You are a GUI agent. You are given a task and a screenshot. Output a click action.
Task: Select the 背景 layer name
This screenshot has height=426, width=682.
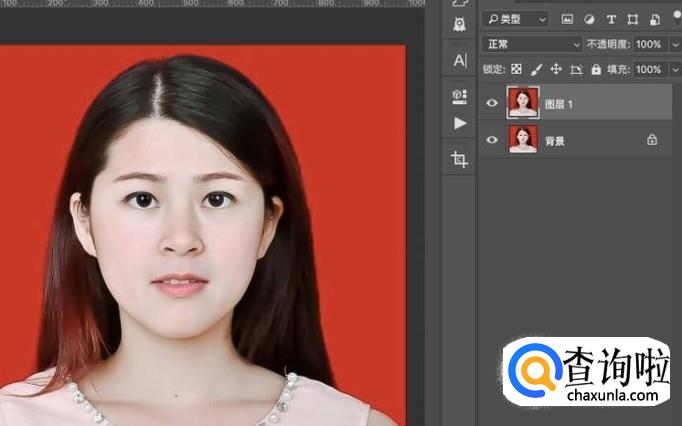[555, 141]
